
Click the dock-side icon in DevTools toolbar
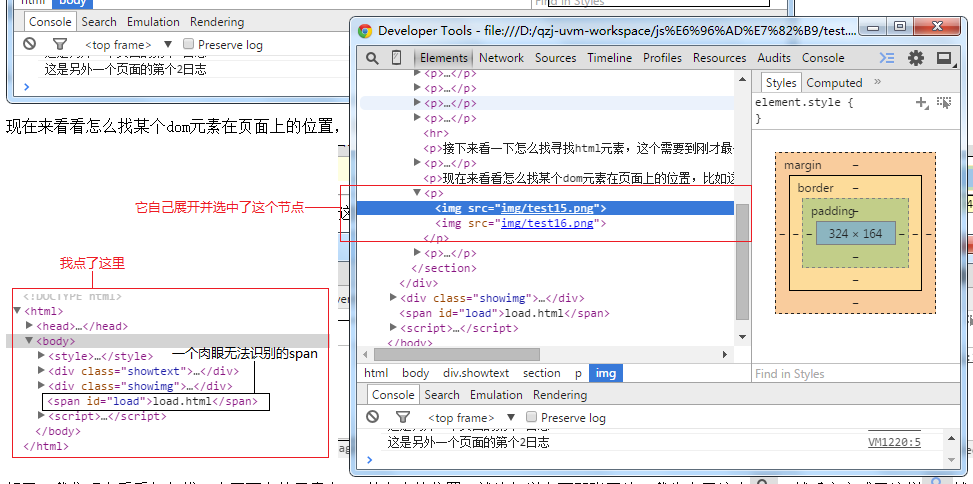coord(944,58)
